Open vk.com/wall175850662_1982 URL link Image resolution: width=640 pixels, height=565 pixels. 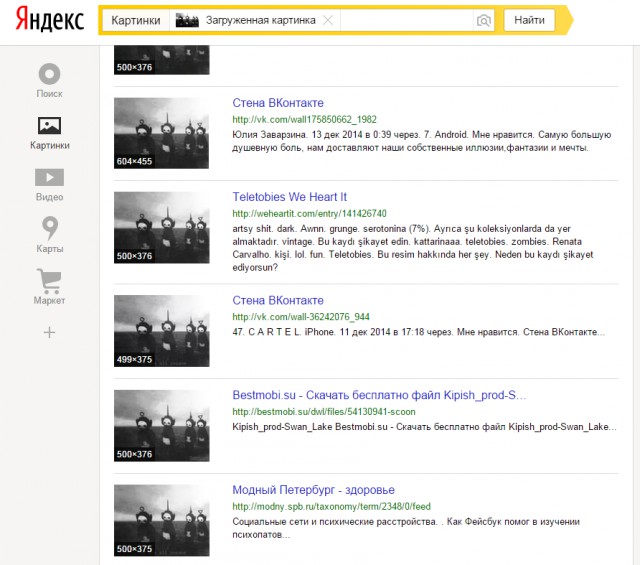coord(304,119)
